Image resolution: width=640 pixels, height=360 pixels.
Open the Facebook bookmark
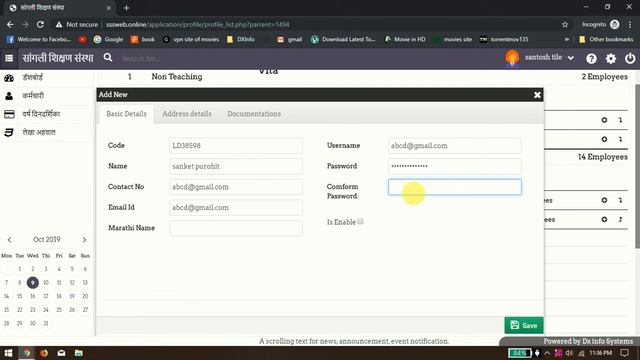coord(39,39)
